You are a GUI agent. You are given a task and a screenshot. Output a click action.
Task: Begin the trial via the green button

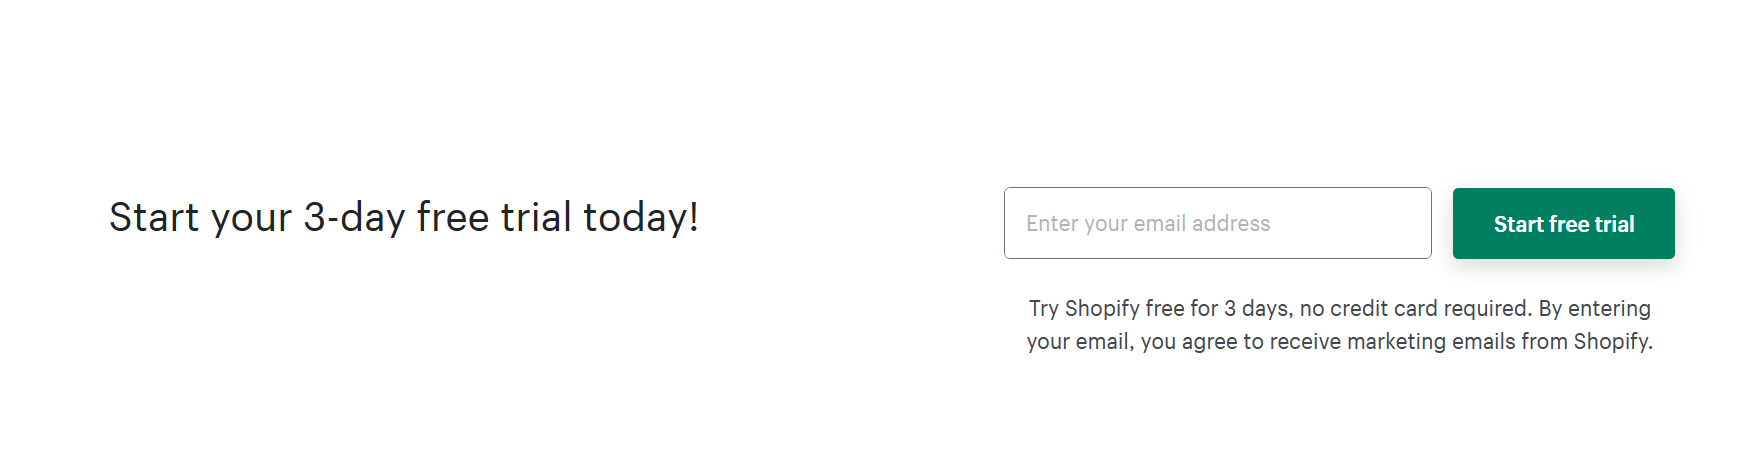point(1563,224)
